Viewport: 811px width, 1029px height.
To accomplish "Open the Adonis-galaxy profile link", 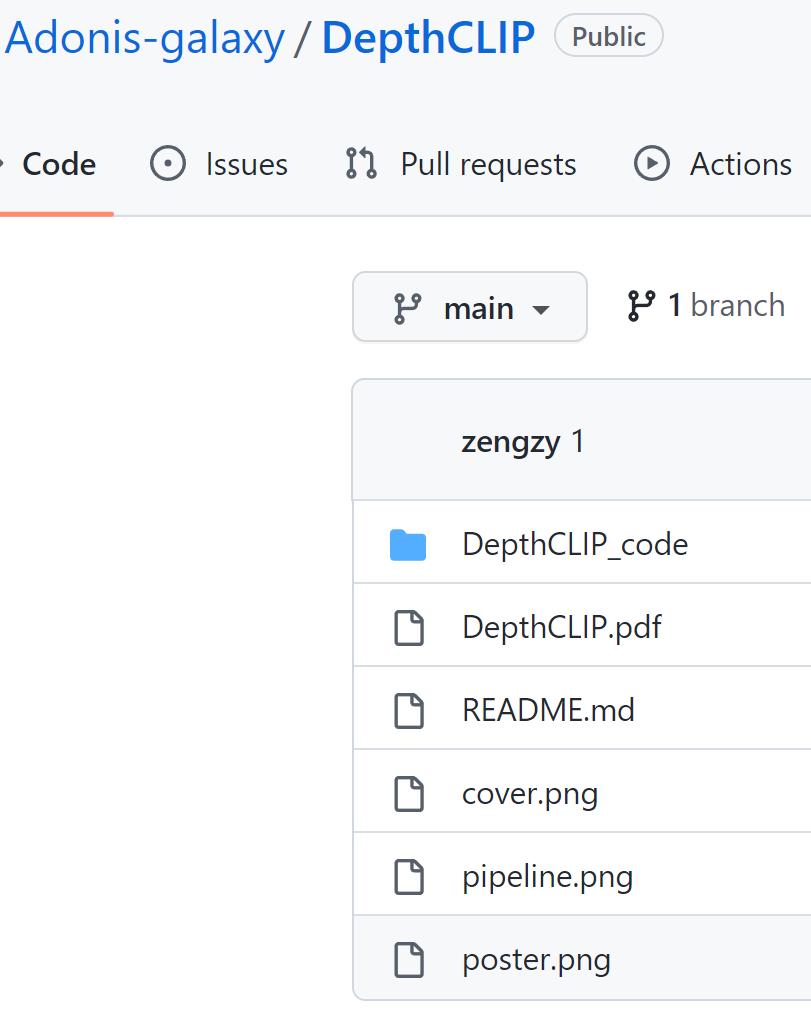I will coord(143,36).
